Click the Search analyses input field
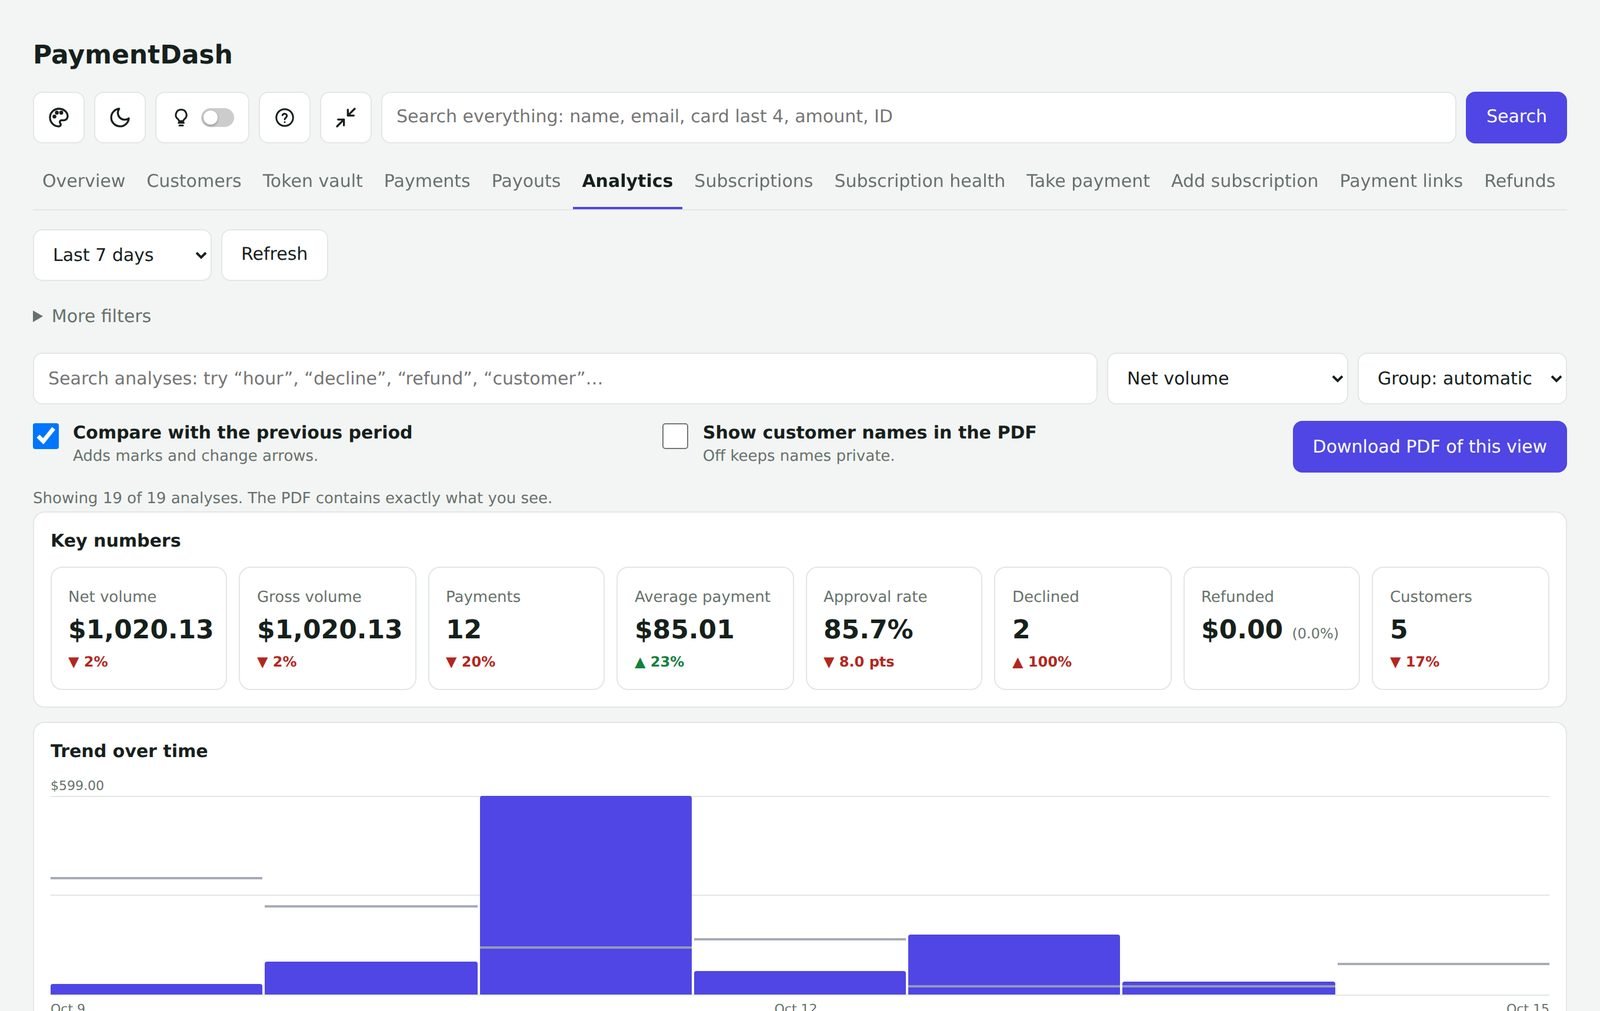1600x1011 pixels. tap(565, 379)
